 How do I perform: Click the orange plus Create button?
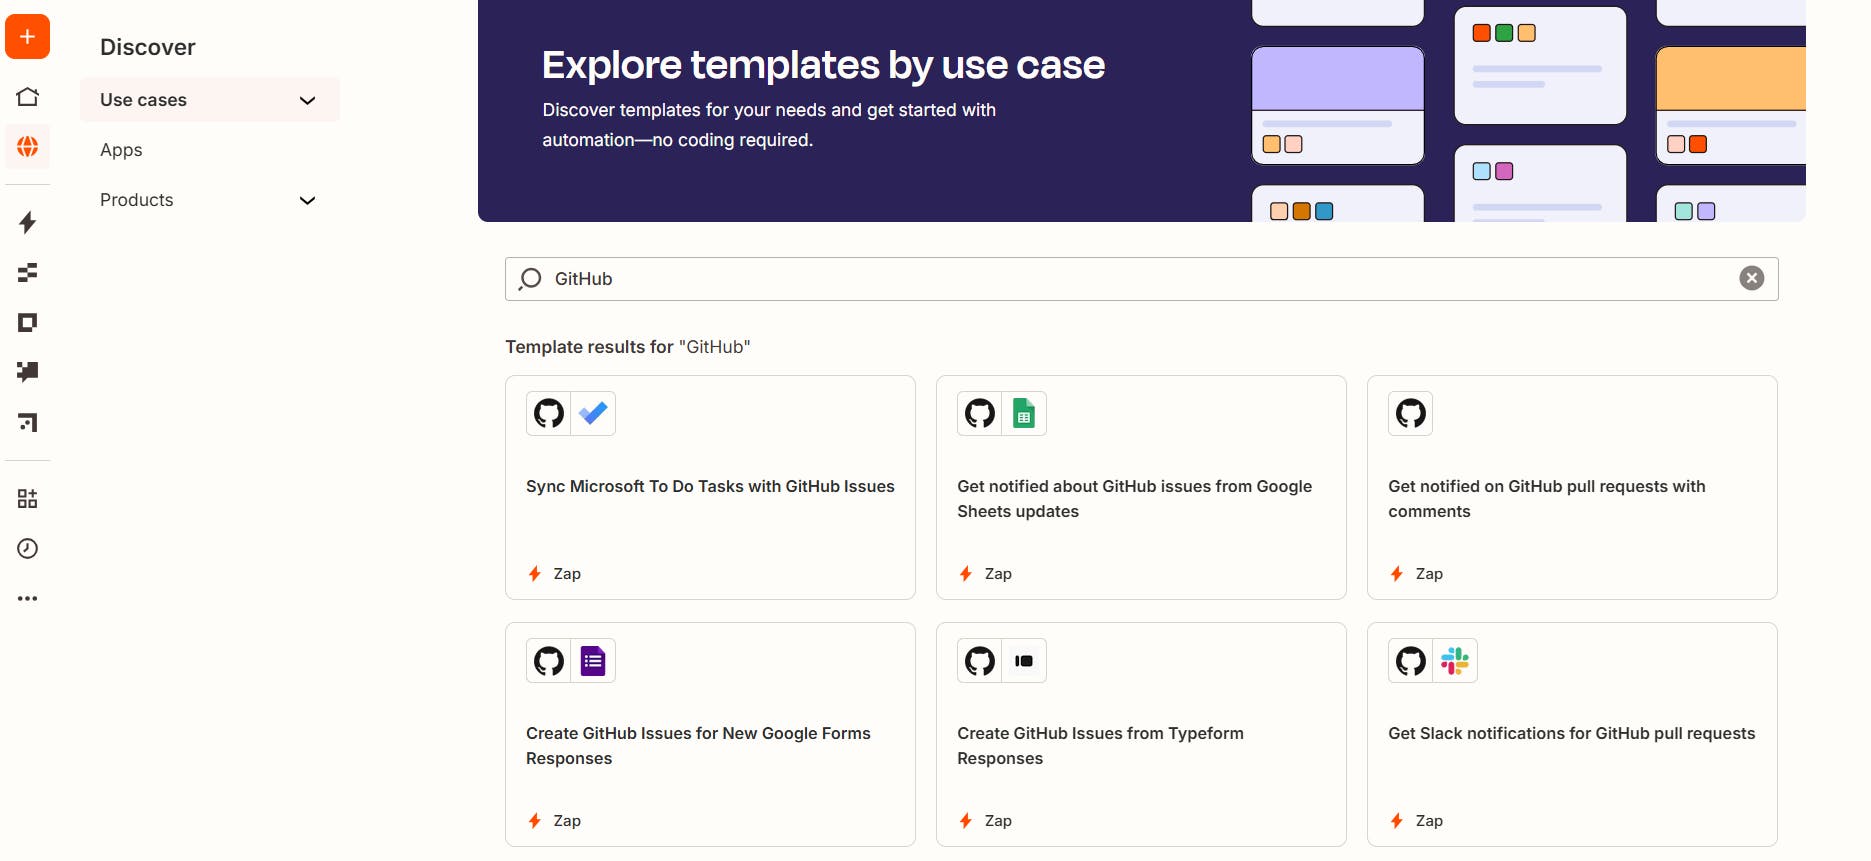click(x=27, y=37)
